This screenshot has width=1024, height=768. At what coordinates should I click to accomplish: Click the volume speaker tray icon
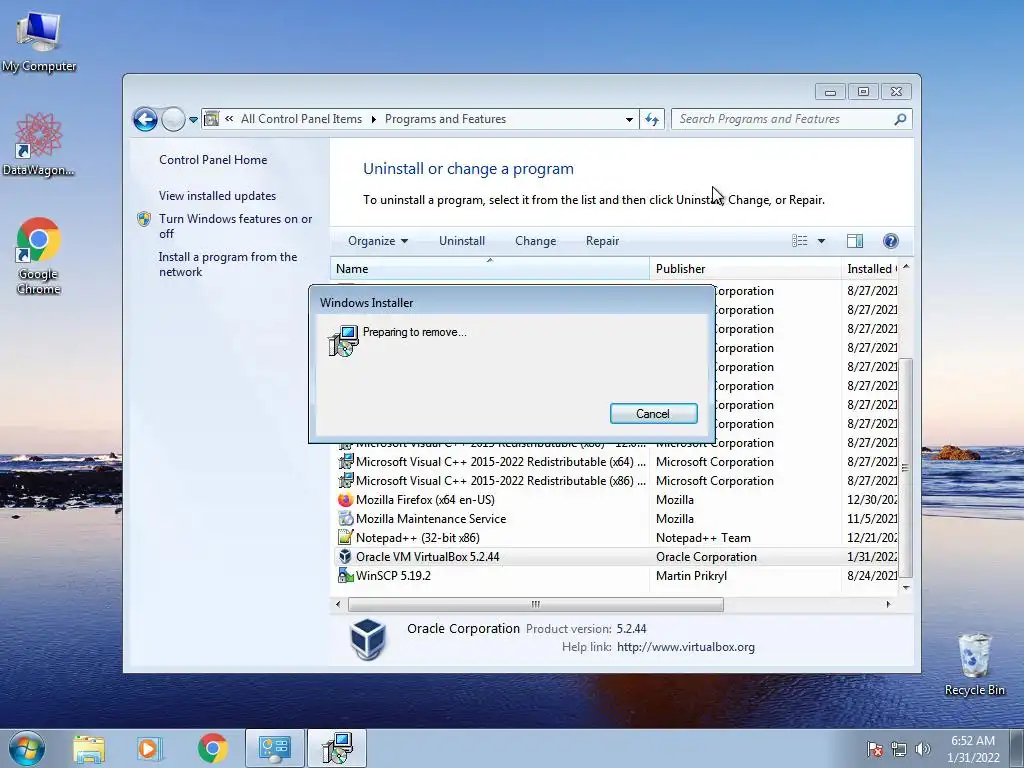click(922, 749)
